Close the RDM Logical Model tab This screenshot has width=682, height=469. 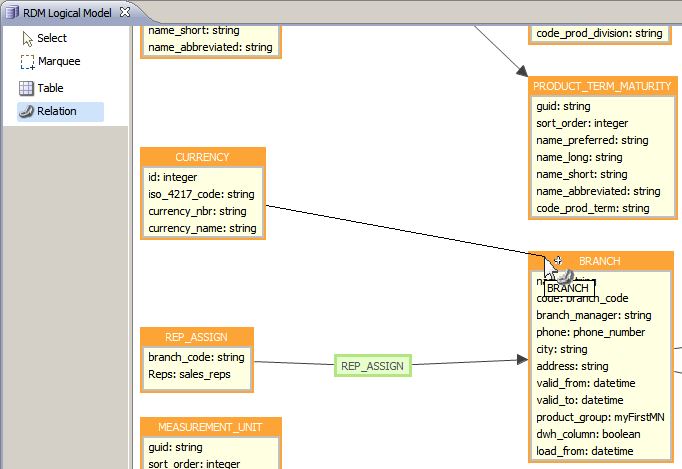[x=125, y=12]
